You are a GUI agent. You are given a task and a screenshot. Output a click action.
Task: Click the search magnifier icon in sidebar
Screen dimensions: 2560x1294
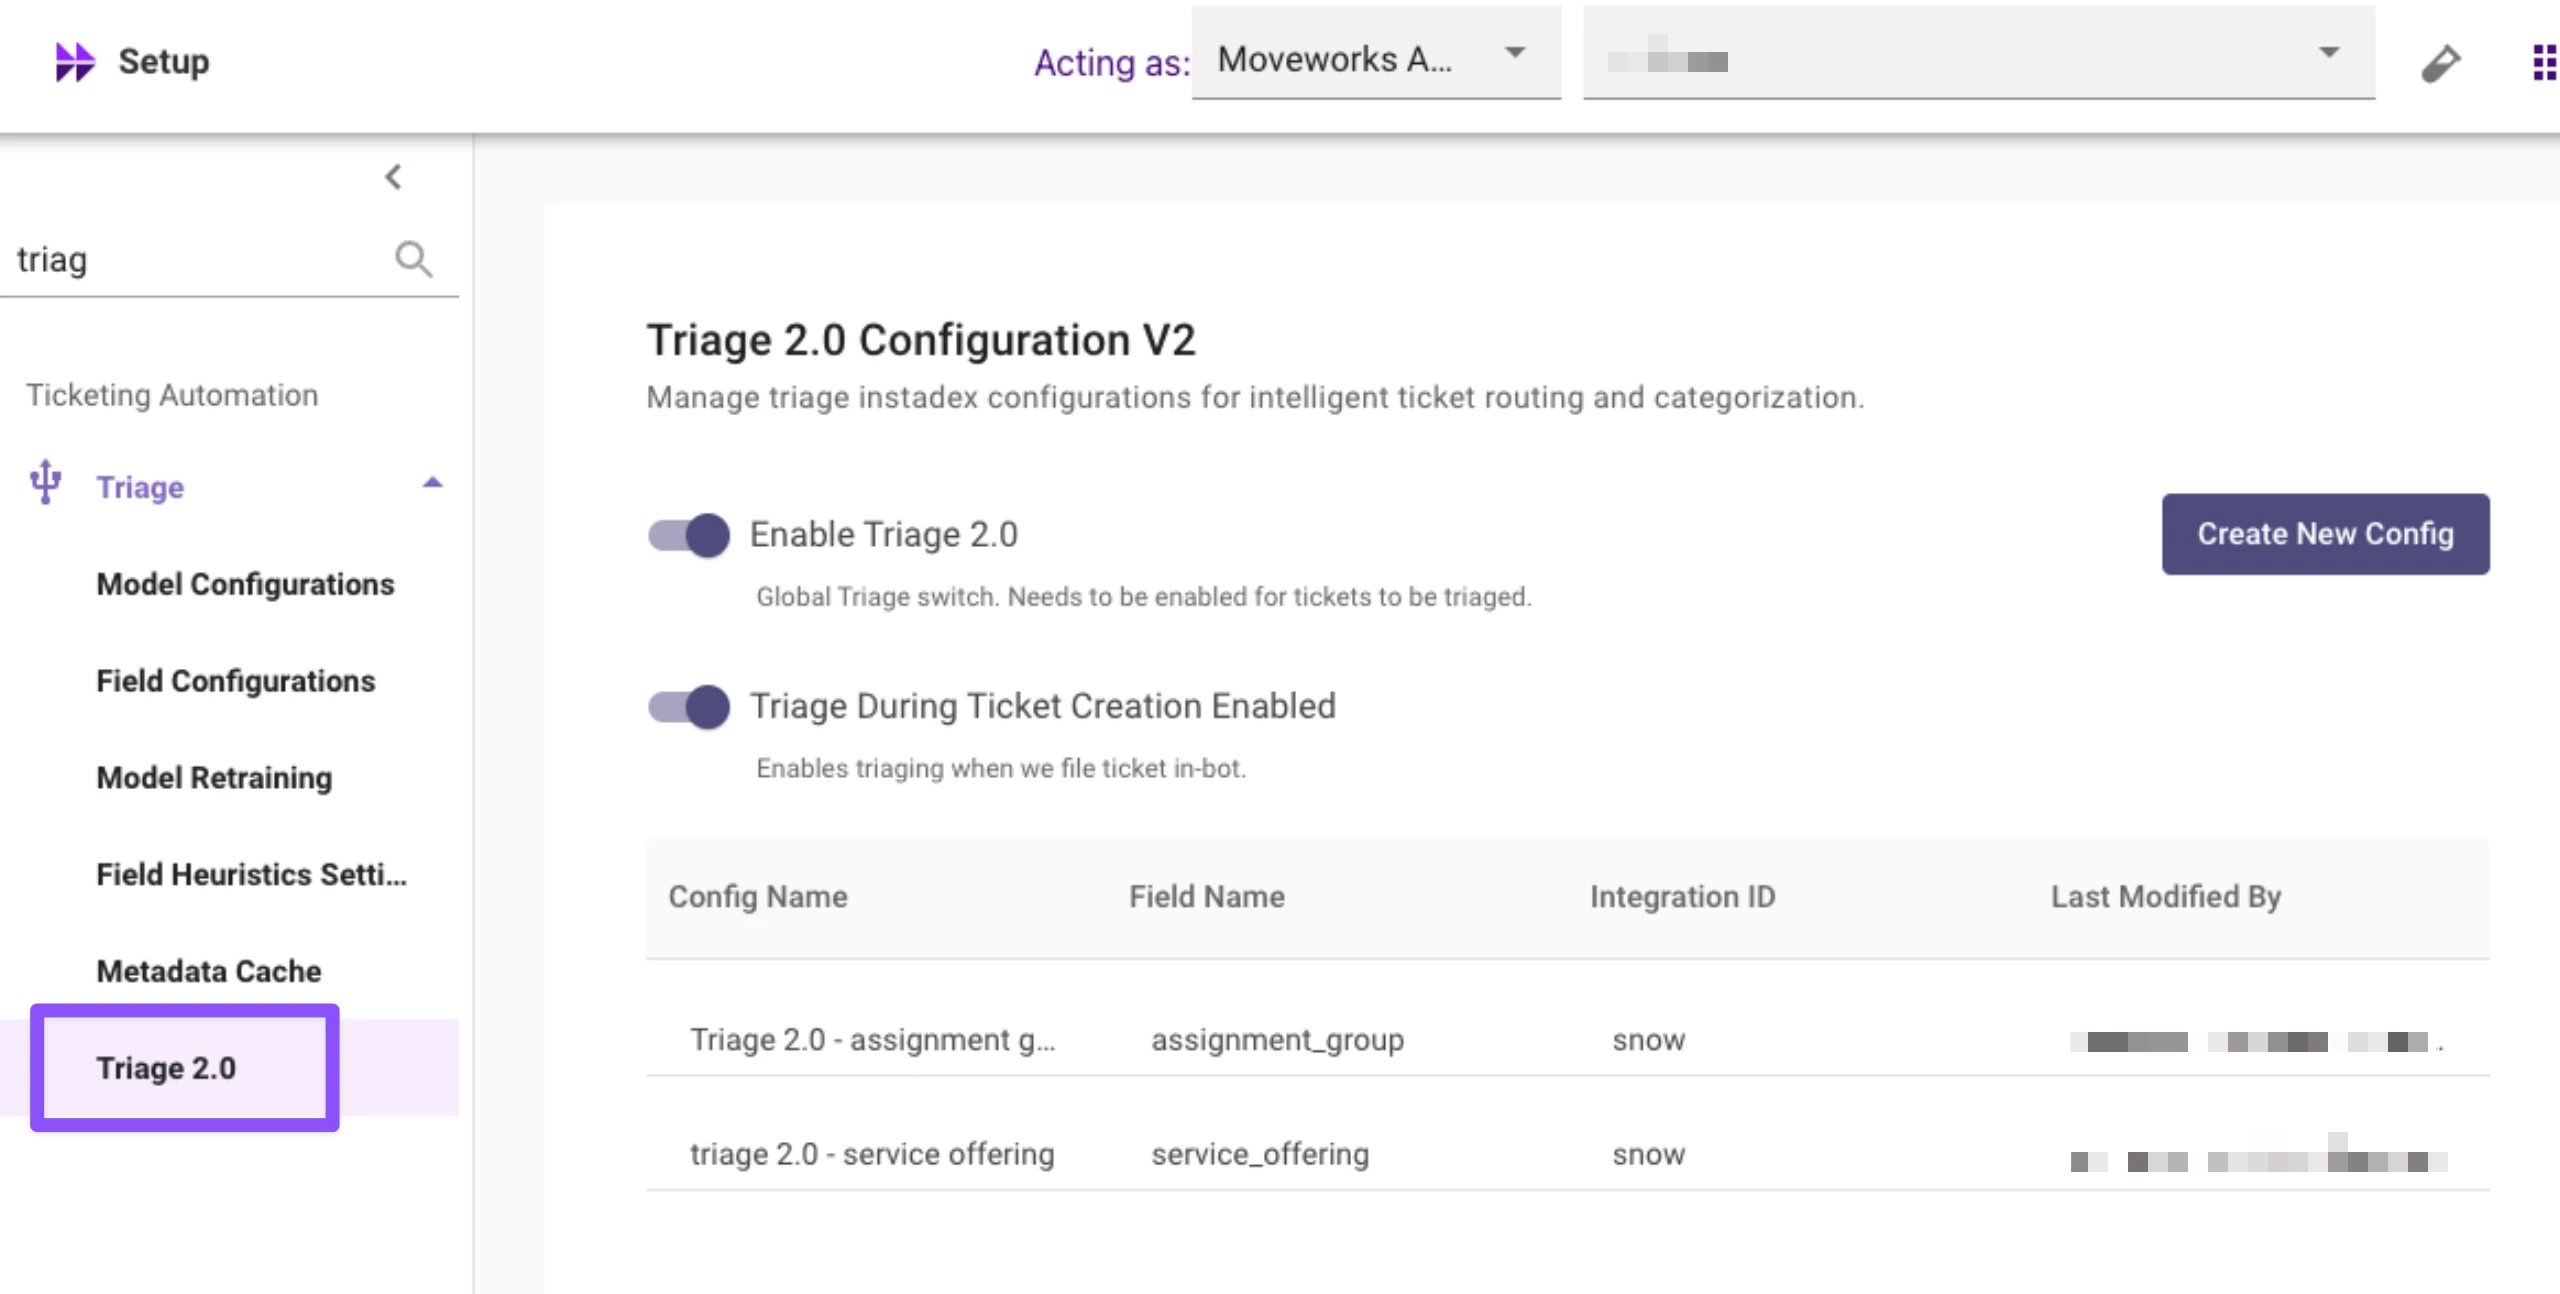[x=413, y=259]
